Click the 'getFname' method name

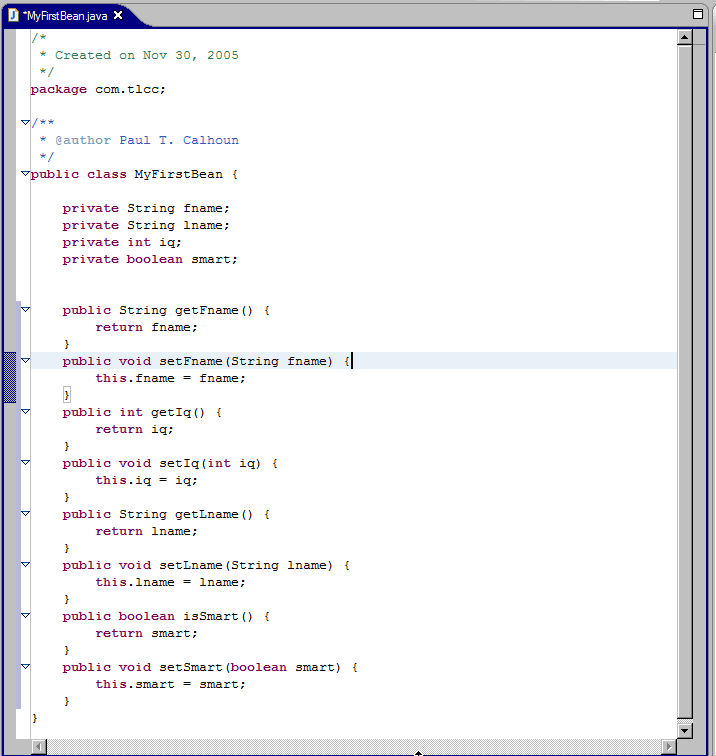(x=206, y=310)
